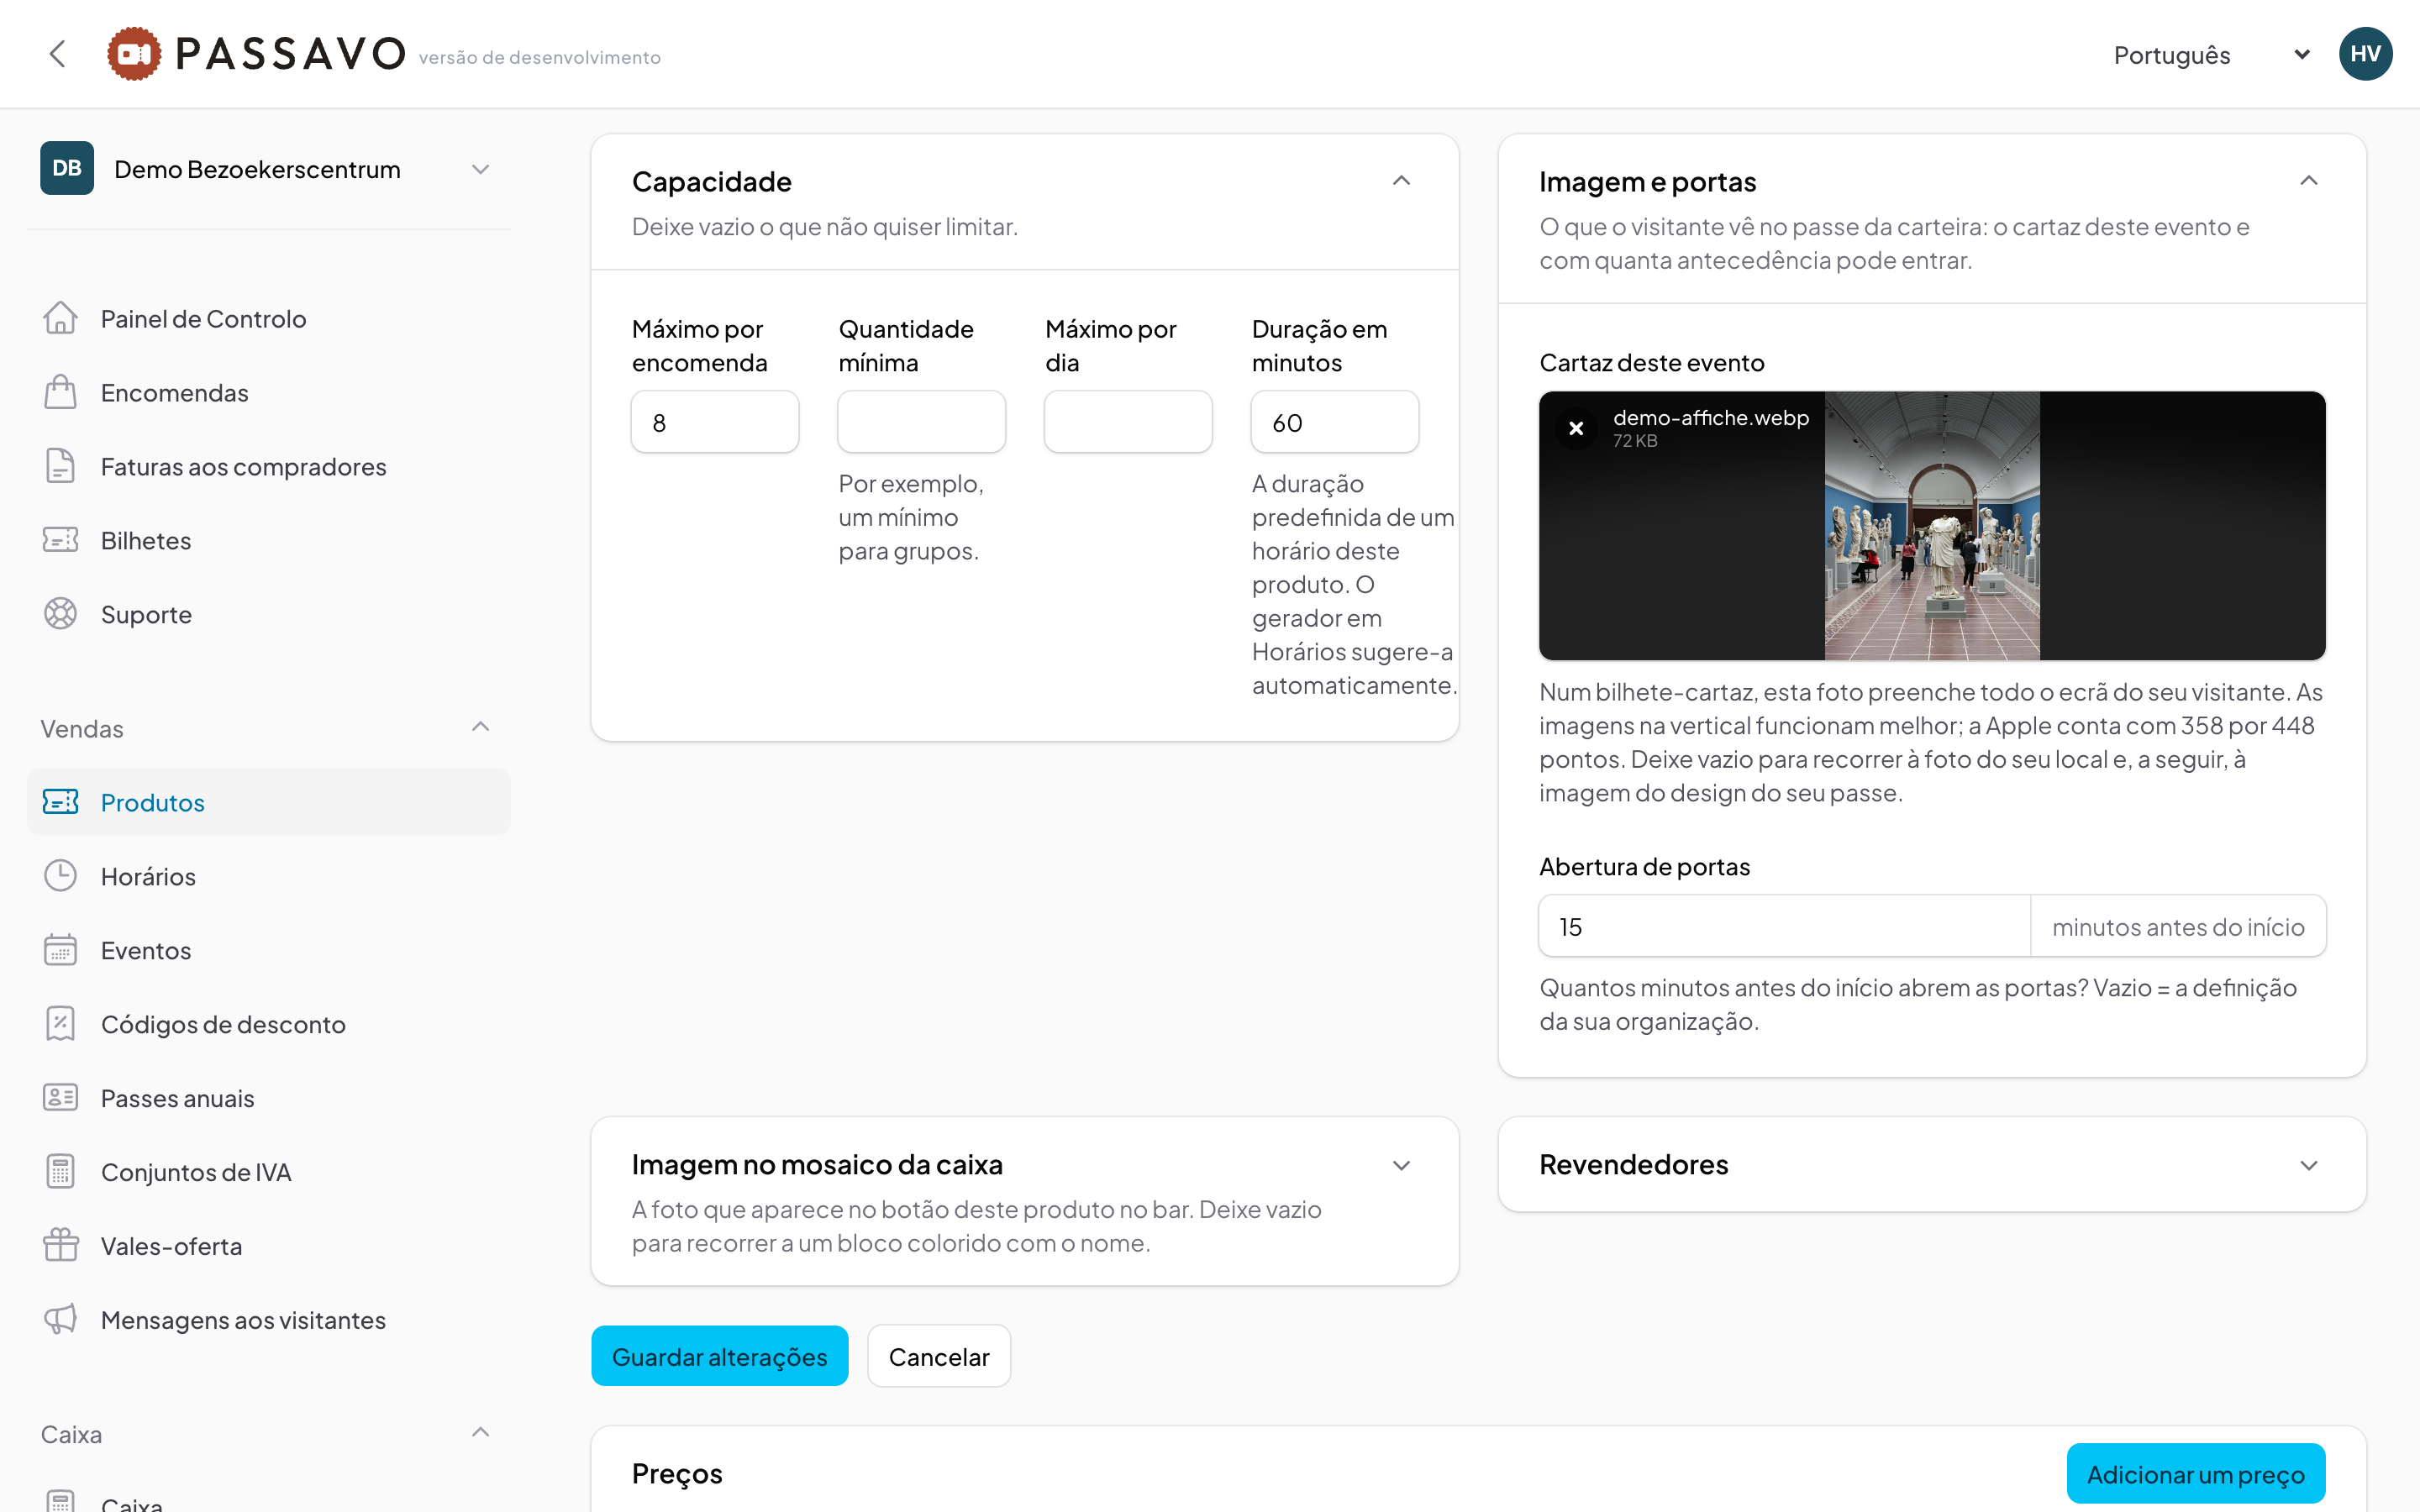Click the Eventos calendar icon
Image resolution: width=2420 pixels, height=1512 pixels.
click(60, 950)
